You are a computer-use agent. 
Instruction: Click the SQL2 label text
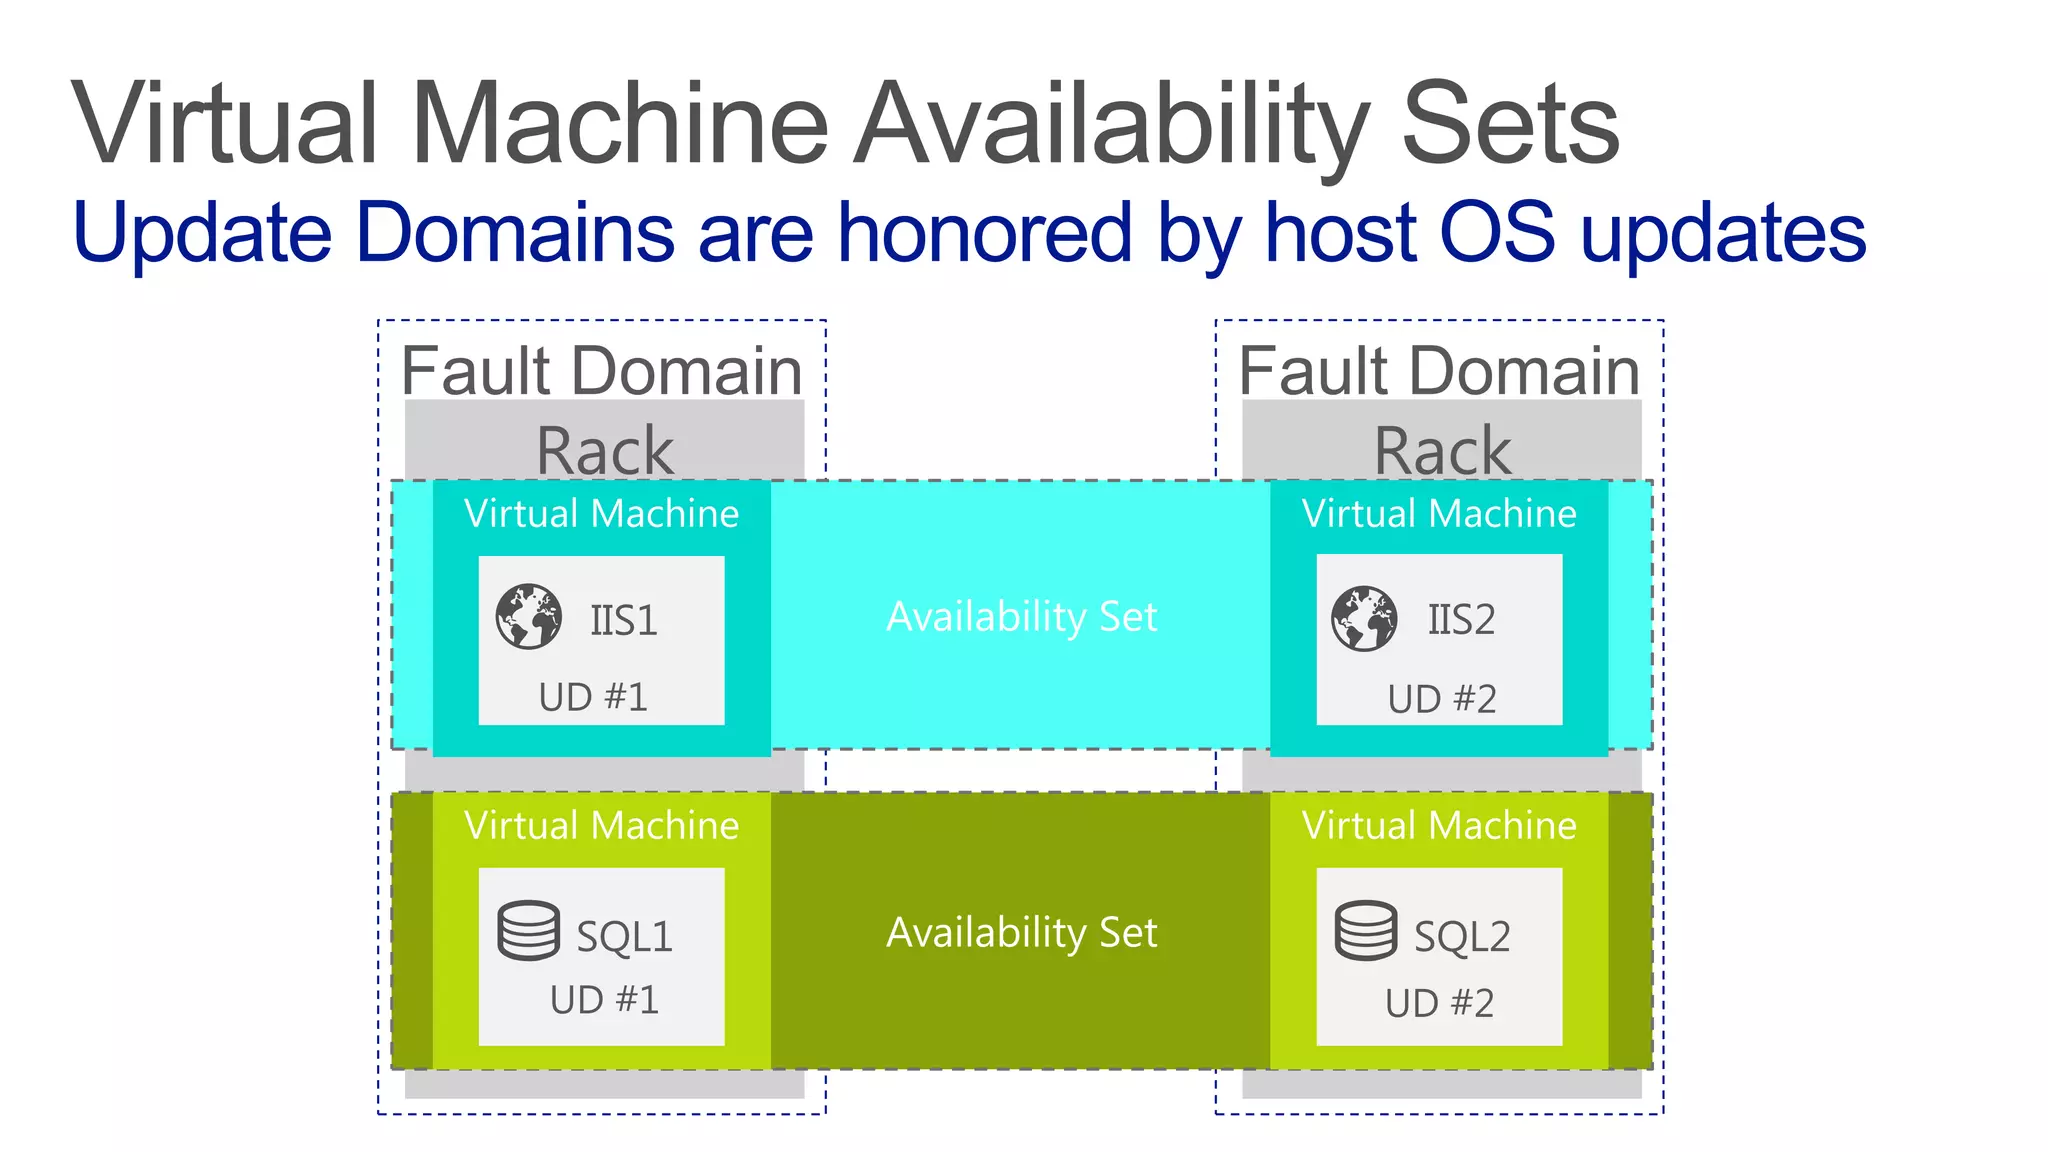(1462, 937)
